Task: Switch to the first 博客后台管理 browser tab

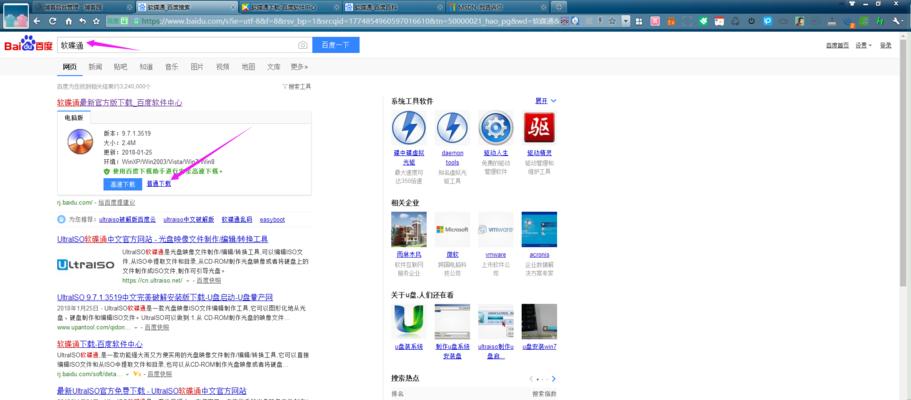Action: 81,7
